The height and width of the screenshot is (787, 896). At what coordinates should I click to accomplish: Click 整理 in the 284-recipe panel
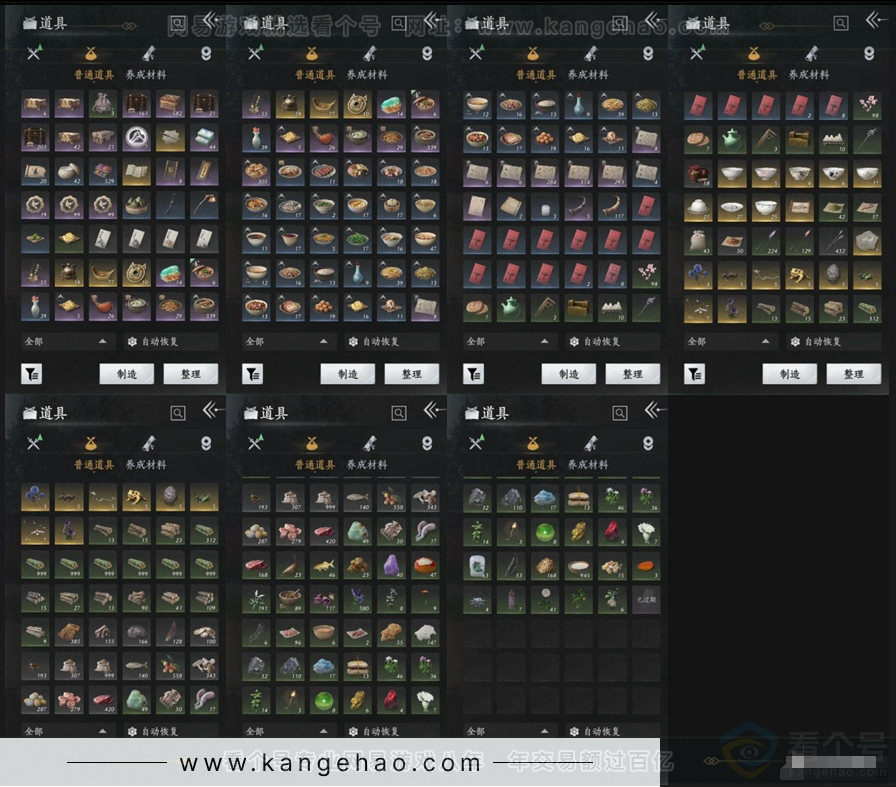(633, 374)
